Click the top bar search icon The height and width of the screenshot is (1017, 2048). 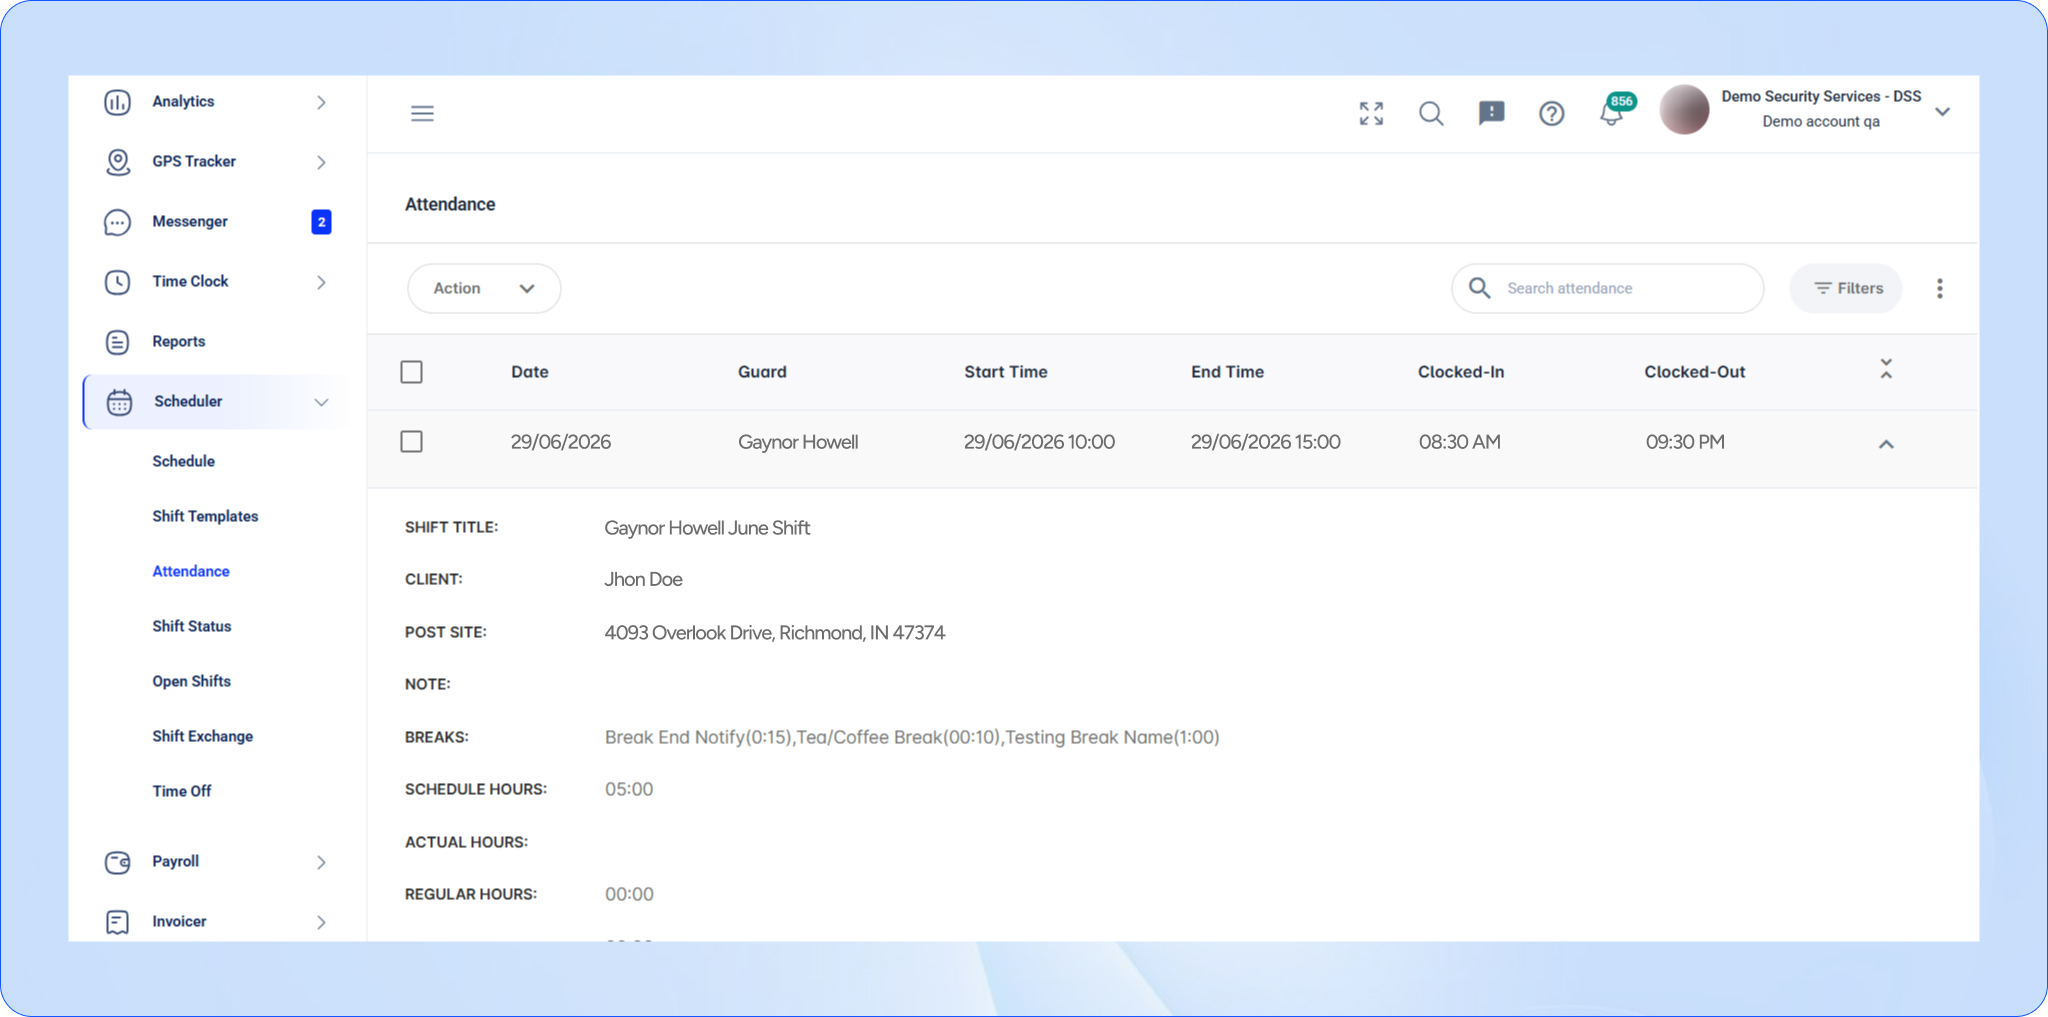(1431, 113)
